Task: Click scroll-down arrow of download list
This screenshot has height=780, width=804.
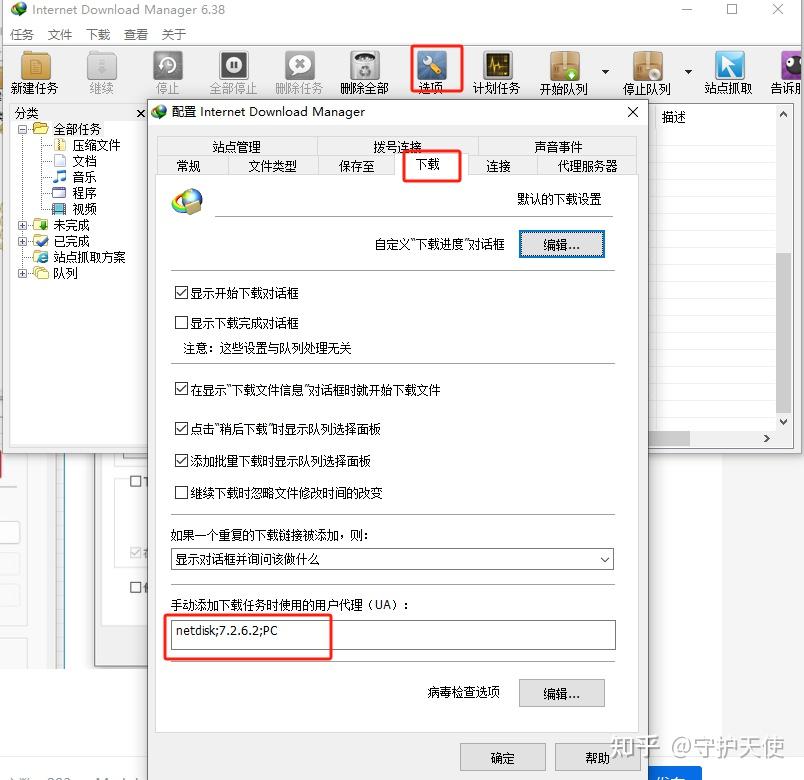Action: coord(783,422)
